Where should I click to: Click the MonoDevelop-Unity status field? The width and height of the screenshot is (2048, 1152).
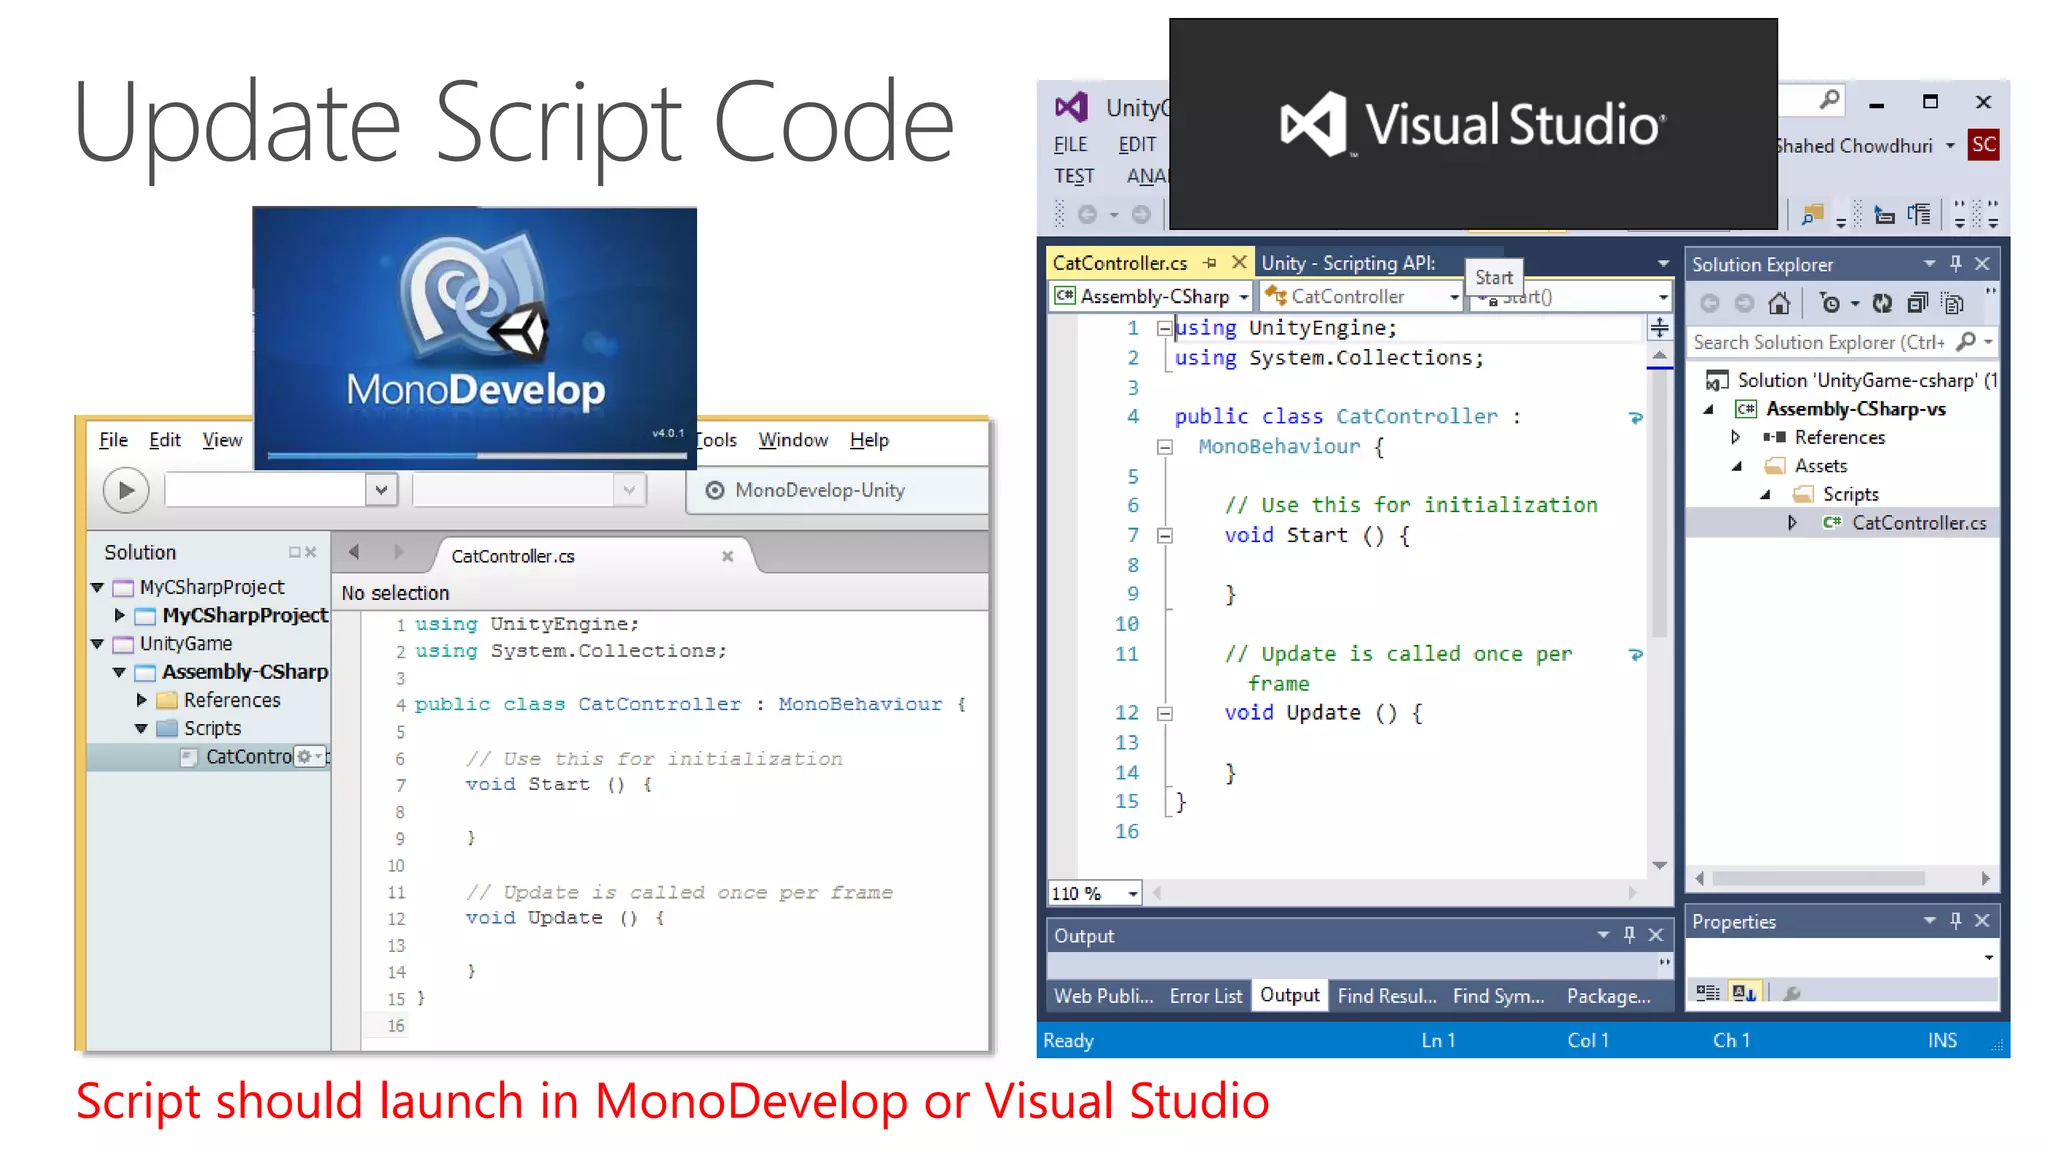[838, 490]
